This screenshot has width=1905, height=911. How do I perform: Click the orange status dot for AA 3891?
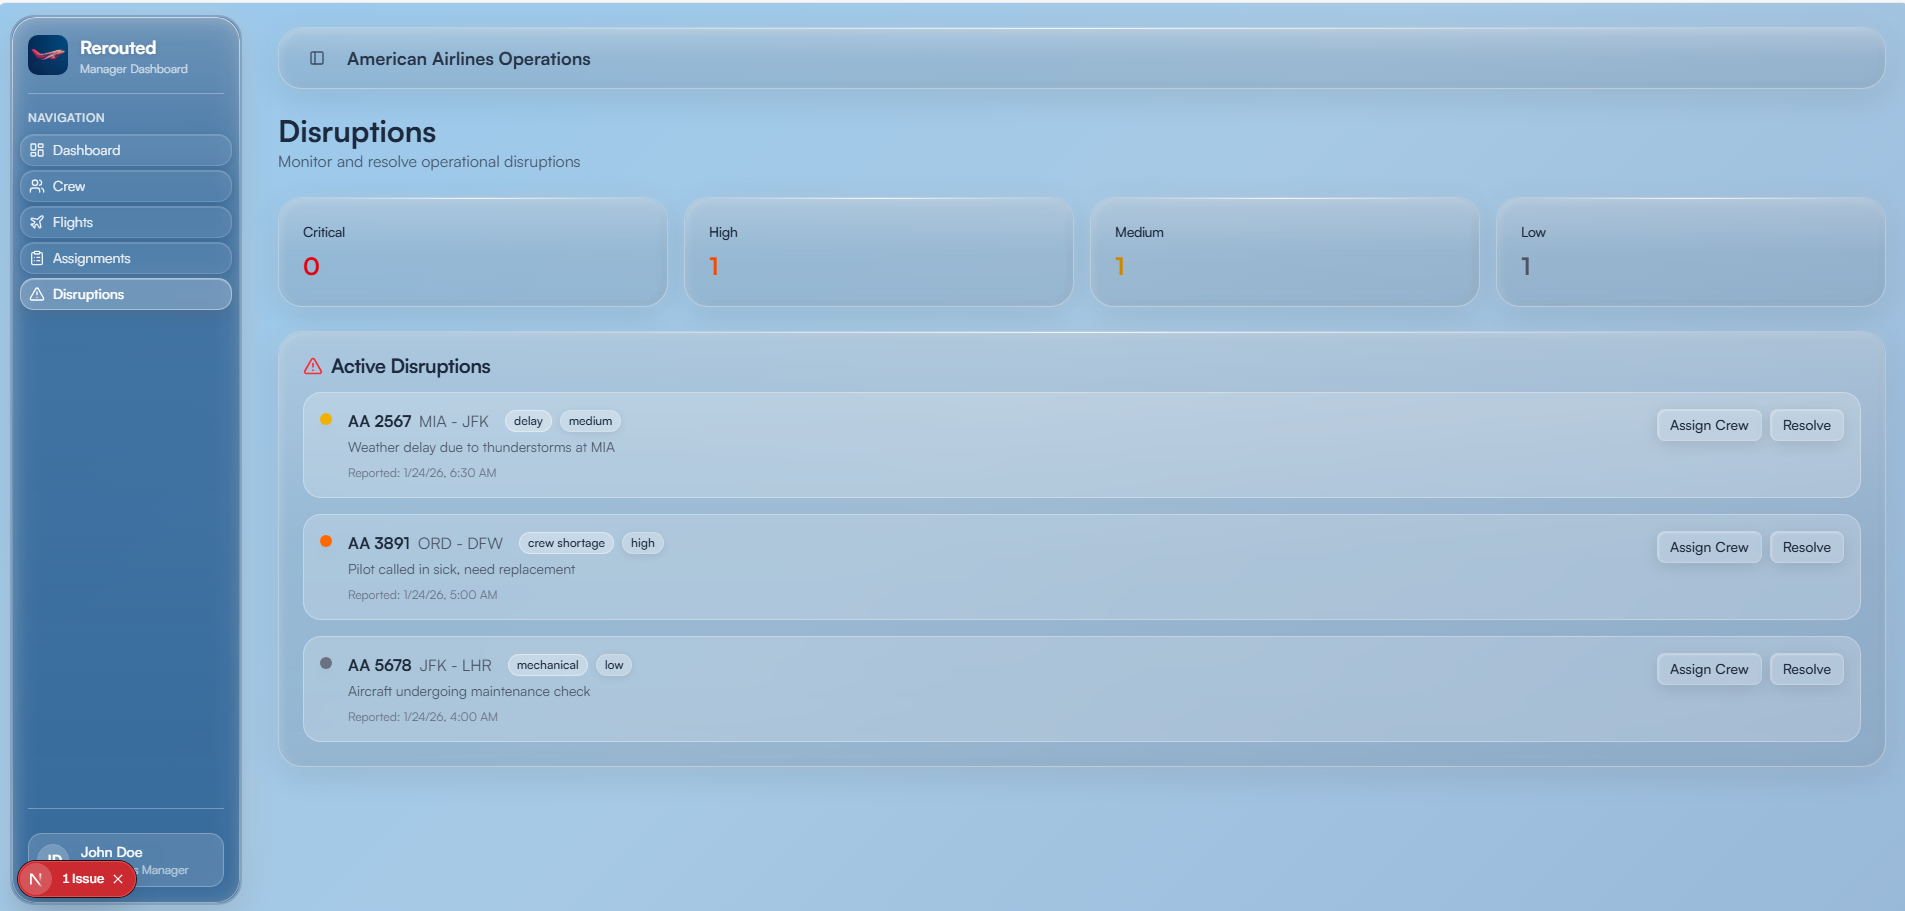tap(326, 541)
